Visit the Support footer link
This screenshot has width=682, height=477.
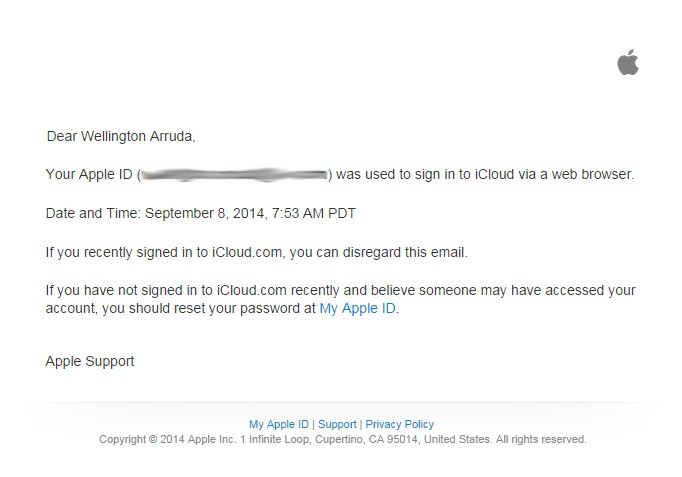click(337, 424)
